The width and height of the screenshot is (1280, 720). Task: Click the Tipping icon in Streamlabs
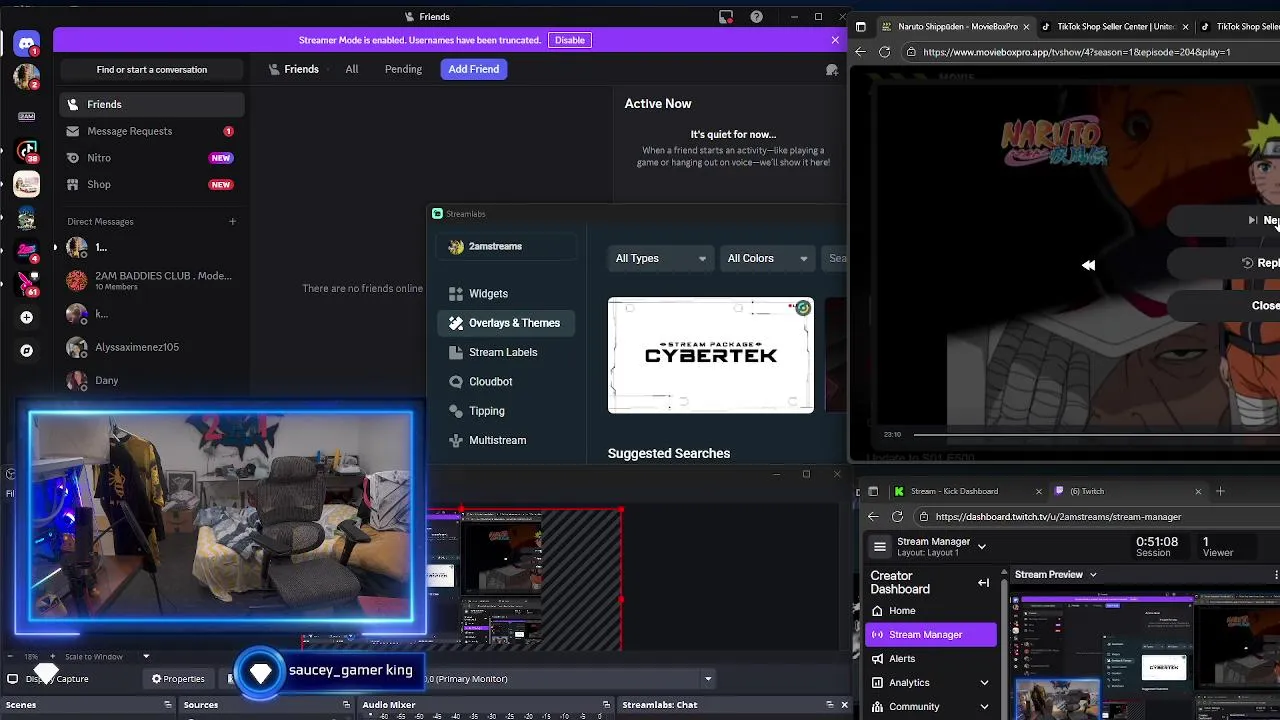point(456,411)
